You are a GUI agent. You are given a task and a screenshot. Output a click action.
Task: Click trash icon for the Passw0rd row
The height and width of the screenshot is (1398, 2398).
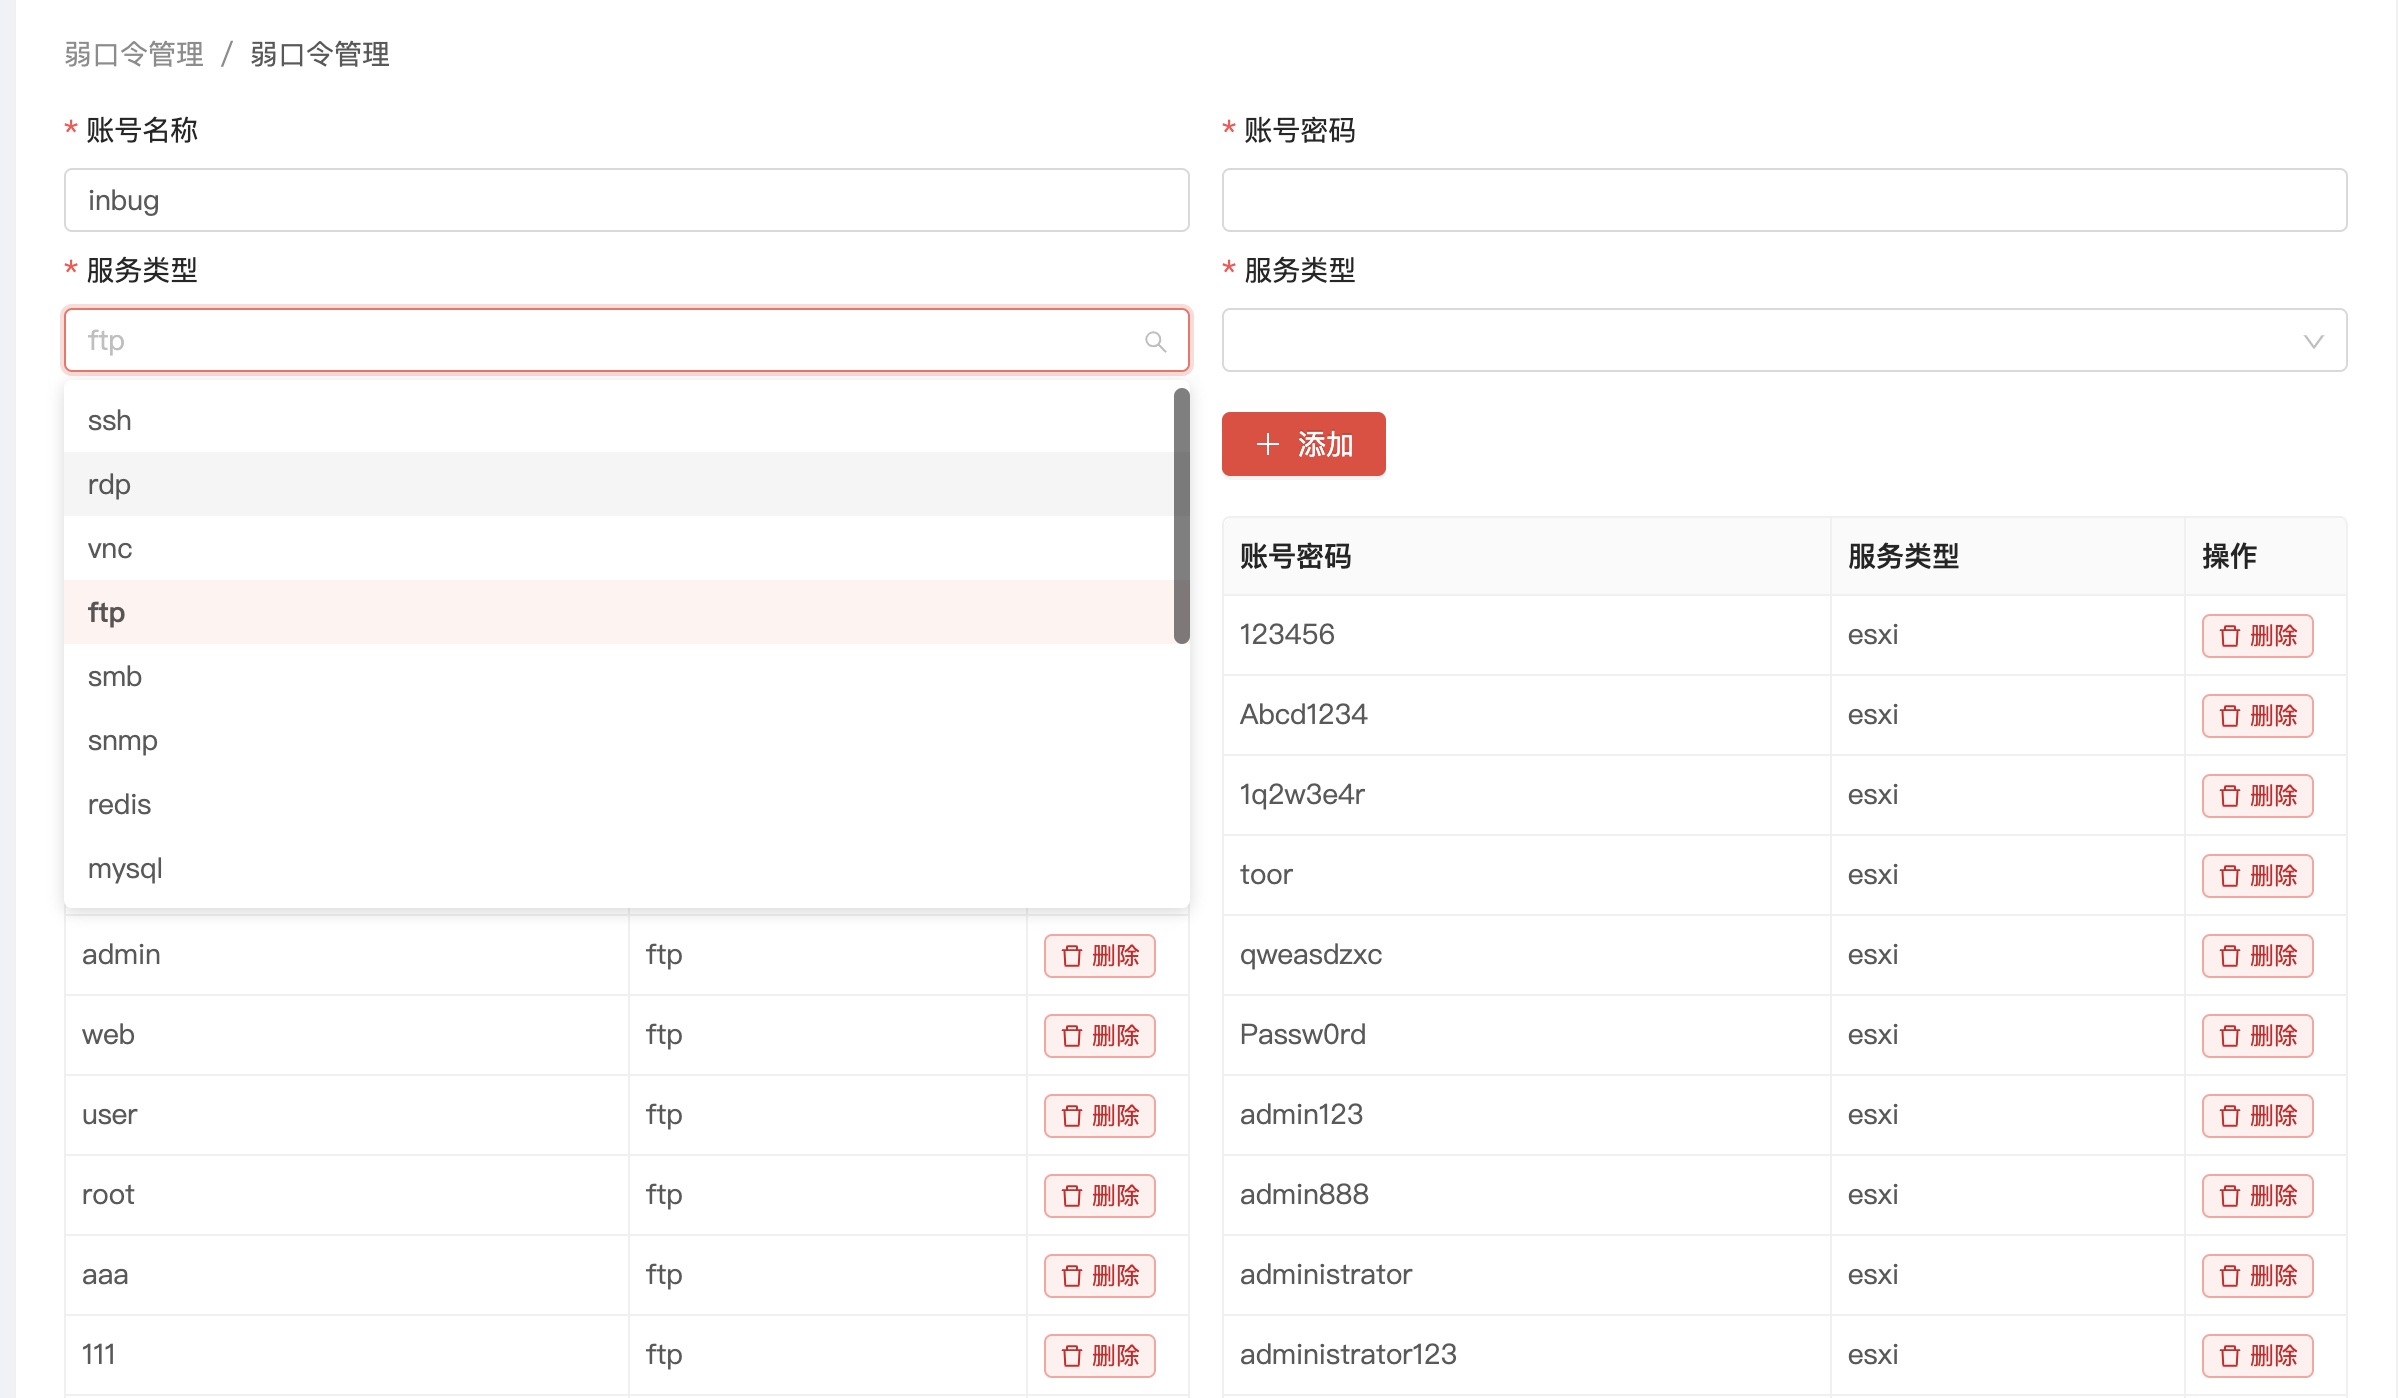tap(2229, 1036)
